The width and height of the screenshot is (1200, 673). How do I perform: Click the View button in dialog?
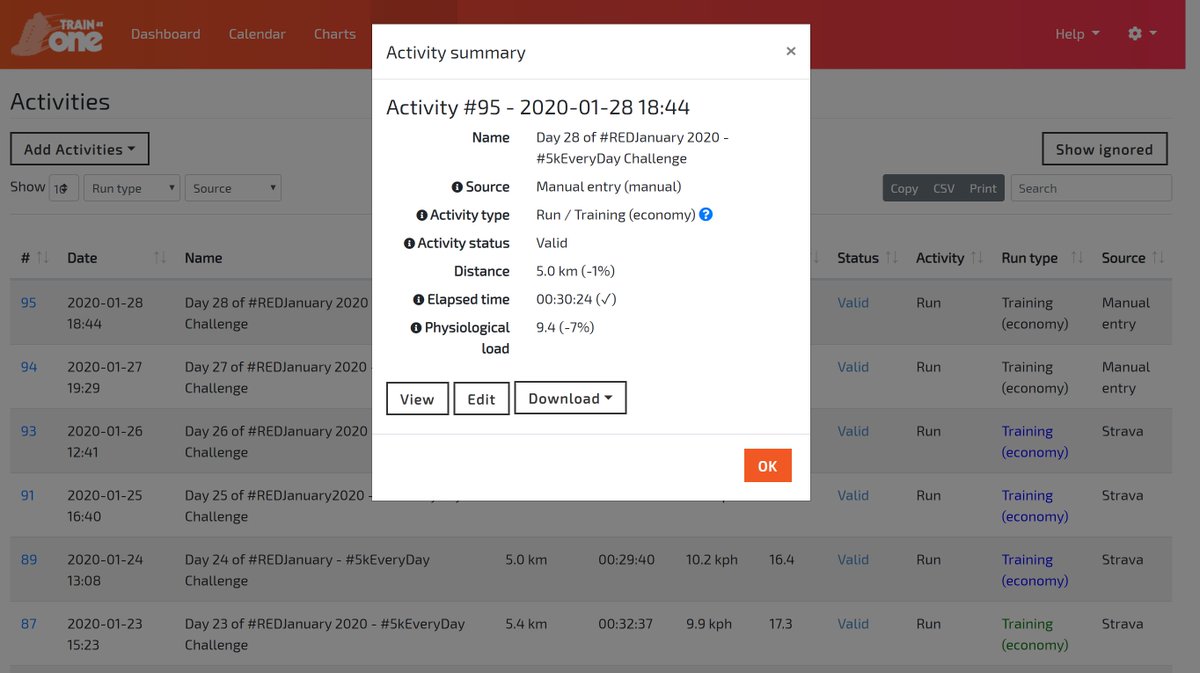(x=417, y=398)
